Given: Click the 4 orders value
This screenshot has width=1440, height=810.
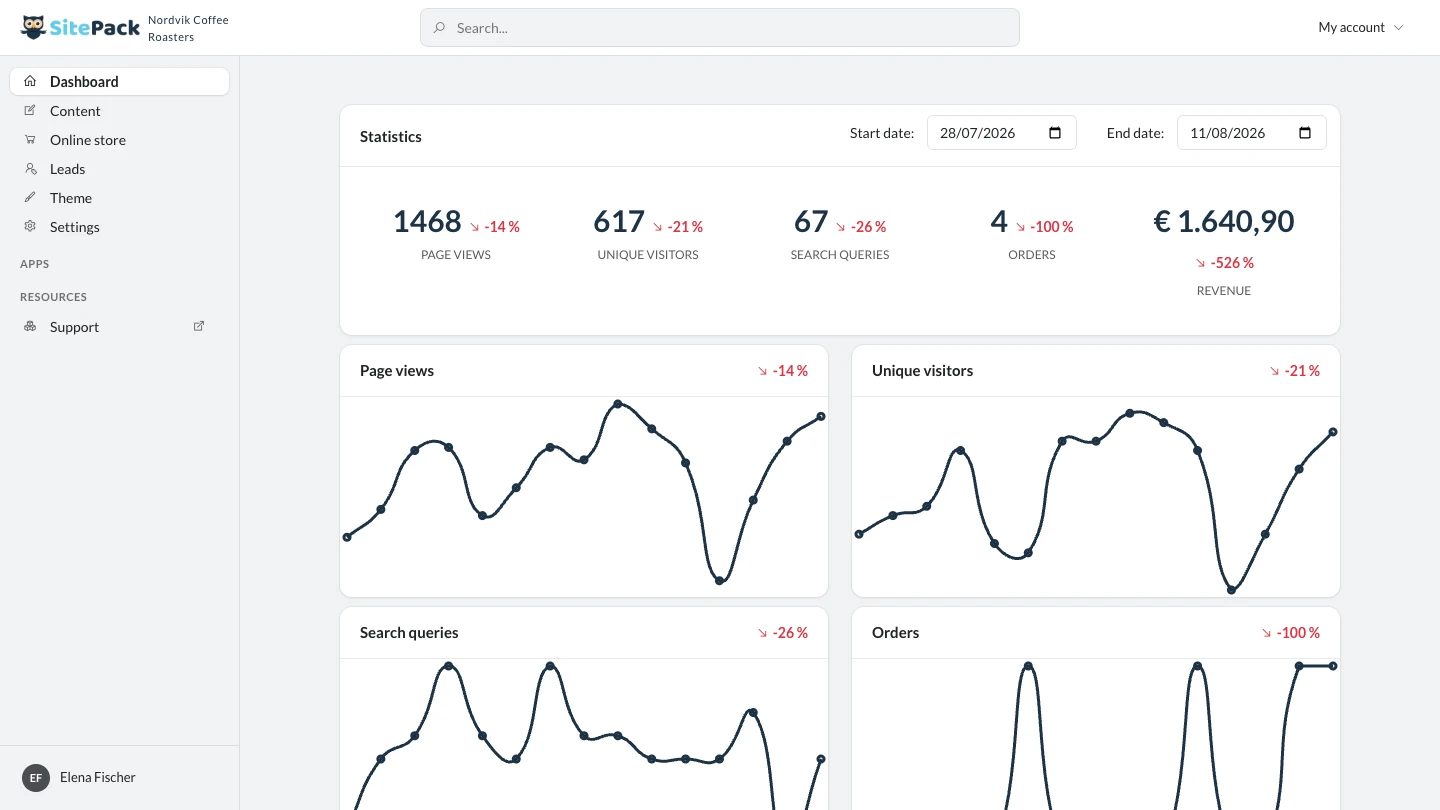Looking at the screenshot, I should coord(999,222).
